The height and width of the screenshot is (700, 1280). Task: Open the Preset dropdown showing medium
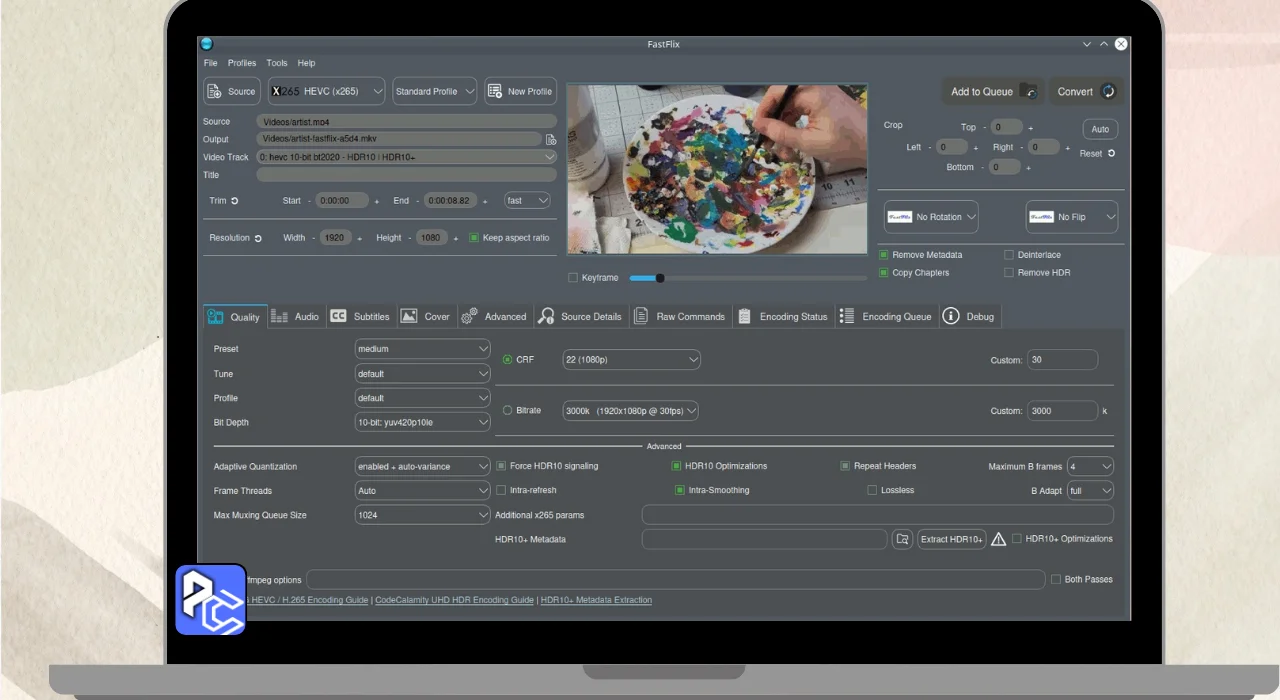pyautogui.click(x=422, y=349)
